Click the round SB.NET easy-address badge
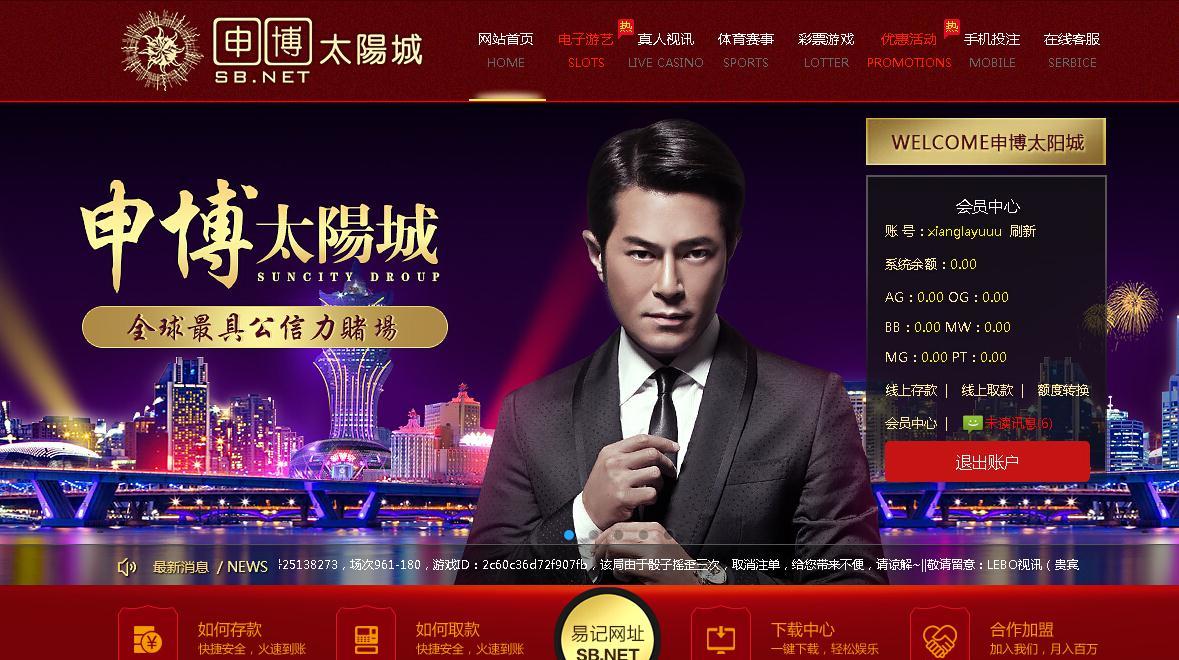 pos(608,628)
